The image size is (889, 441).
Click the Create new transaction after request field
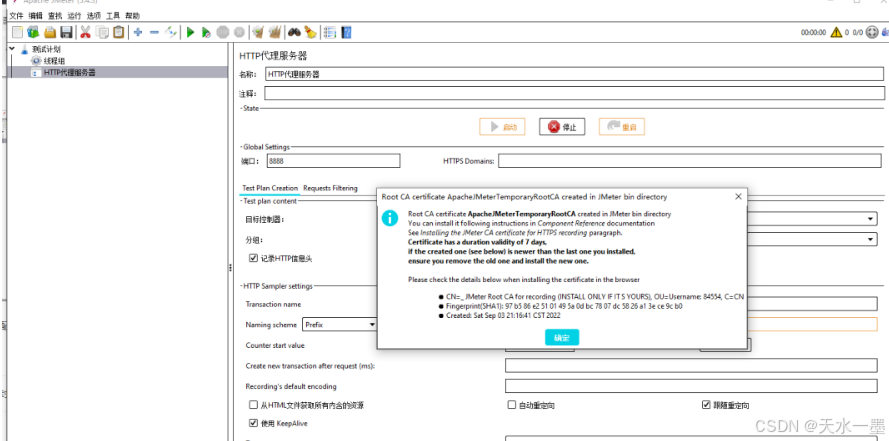click(x=691, y=366)
